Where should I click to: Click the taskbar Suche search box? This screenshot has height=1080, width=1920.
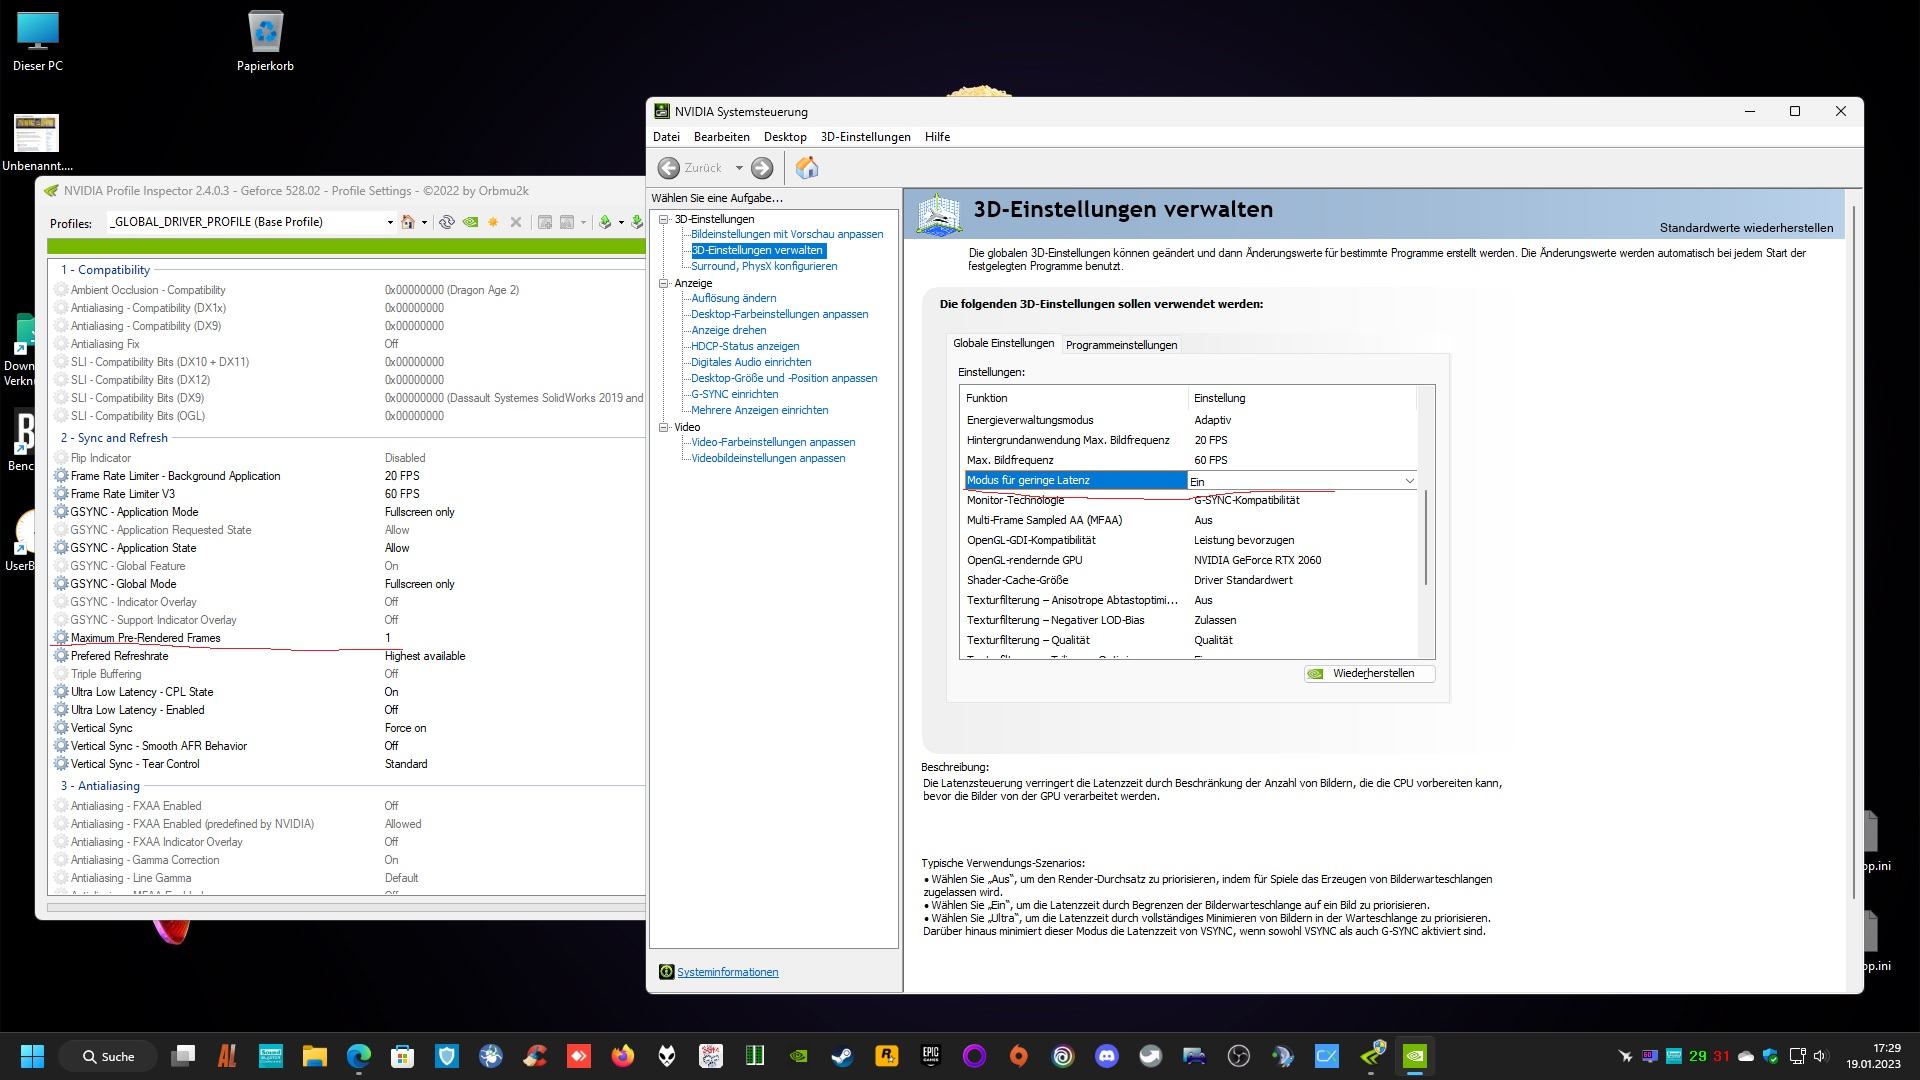tap(108, 1056)
